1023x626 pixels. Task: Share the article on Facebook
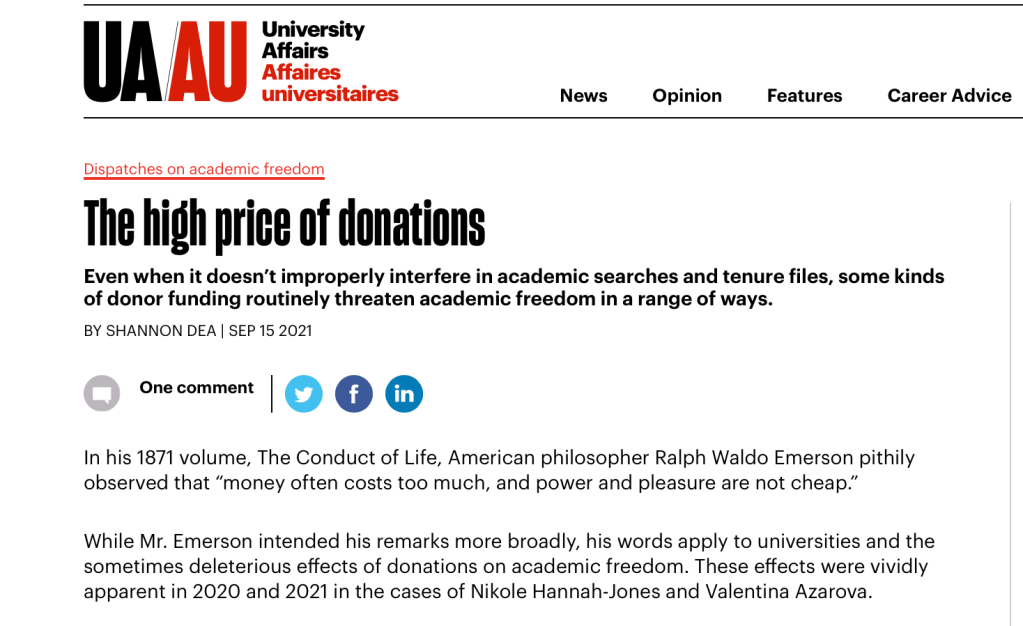[x=354, y=394]
